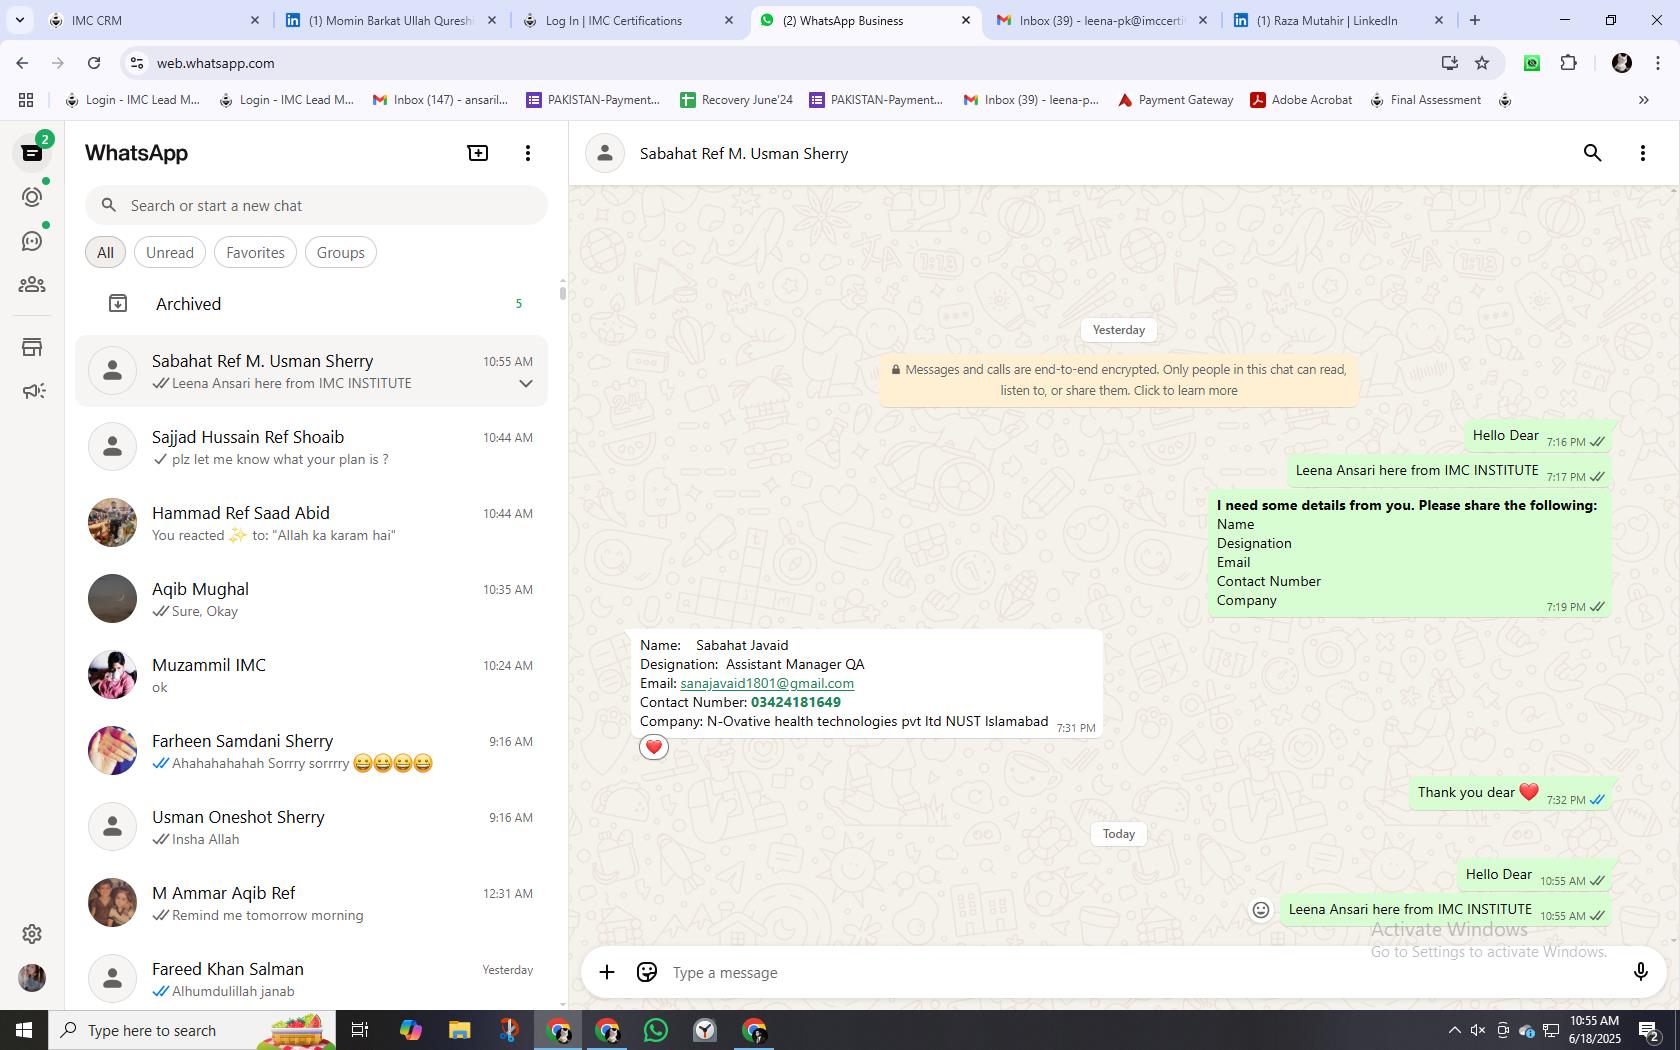The image size is (1680, 1050).
Task: Open the Status icon in WhatsApp sidebar
Action: [x=32, y=197]
